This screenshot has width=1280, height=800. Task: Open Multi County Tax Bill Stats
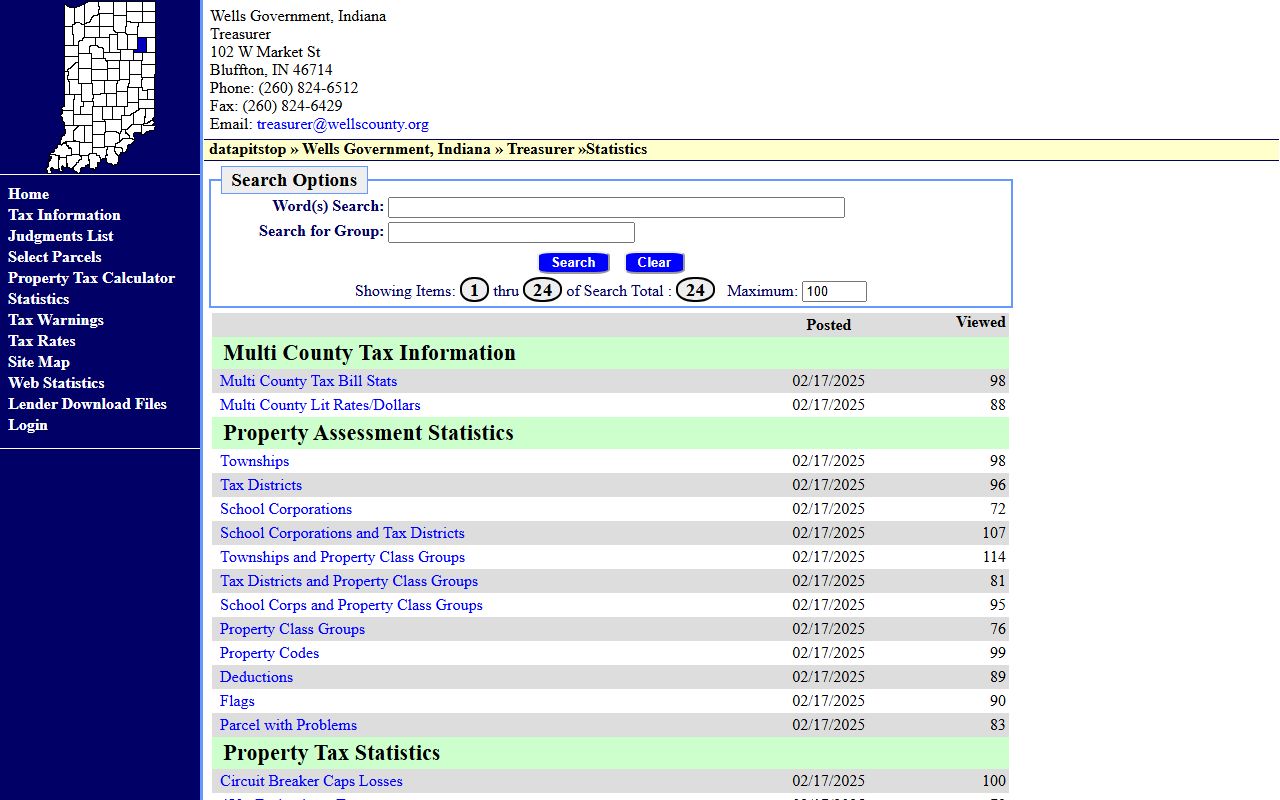click(x=308, y=381)
